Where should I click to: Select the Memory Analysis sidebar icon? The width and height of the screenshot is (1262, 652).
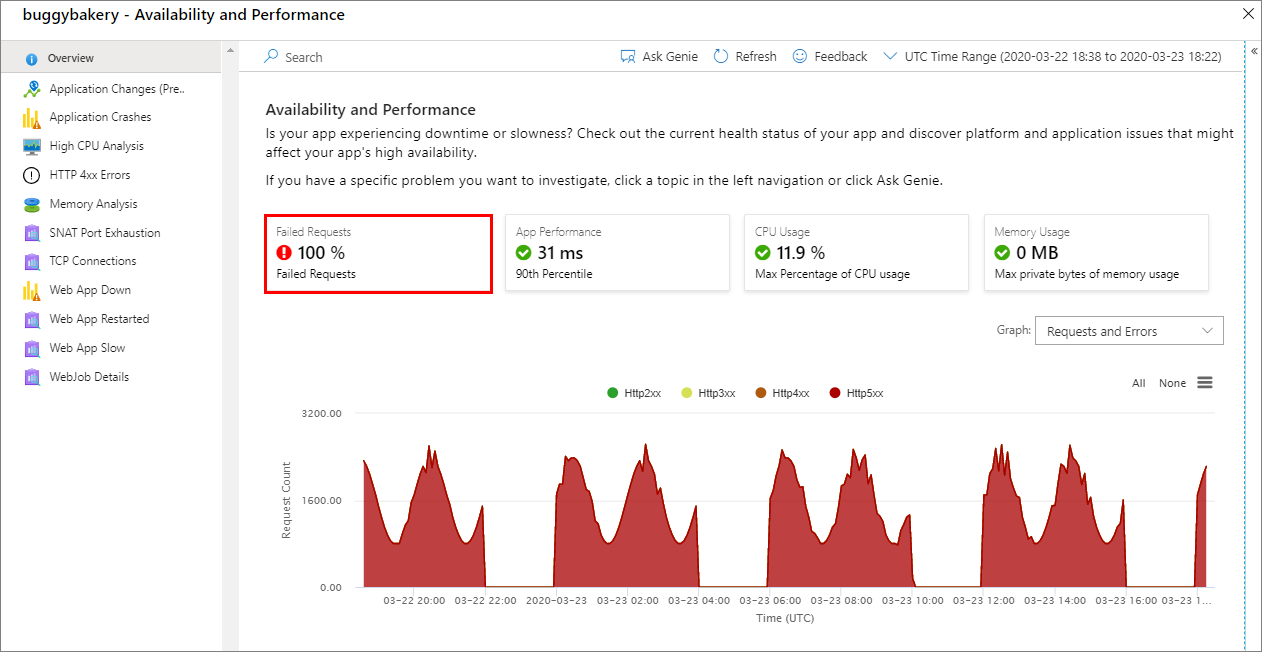pyautogui.click(x=32, y=204)
